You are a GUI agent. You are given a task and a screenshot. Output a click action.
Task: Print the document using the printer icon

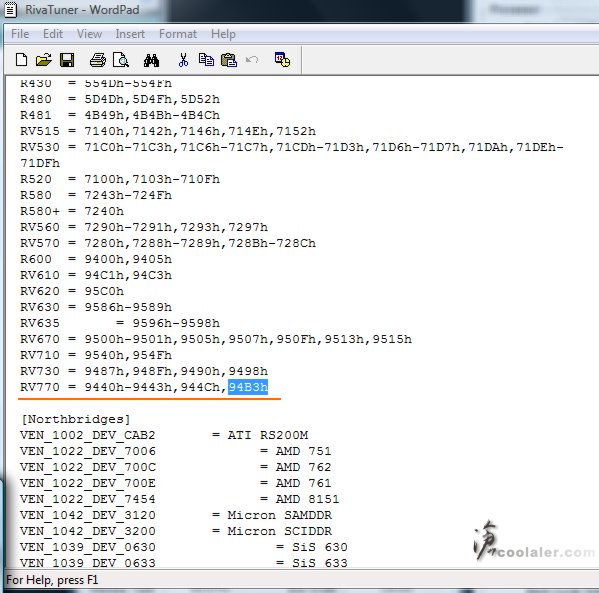(98, 60)
